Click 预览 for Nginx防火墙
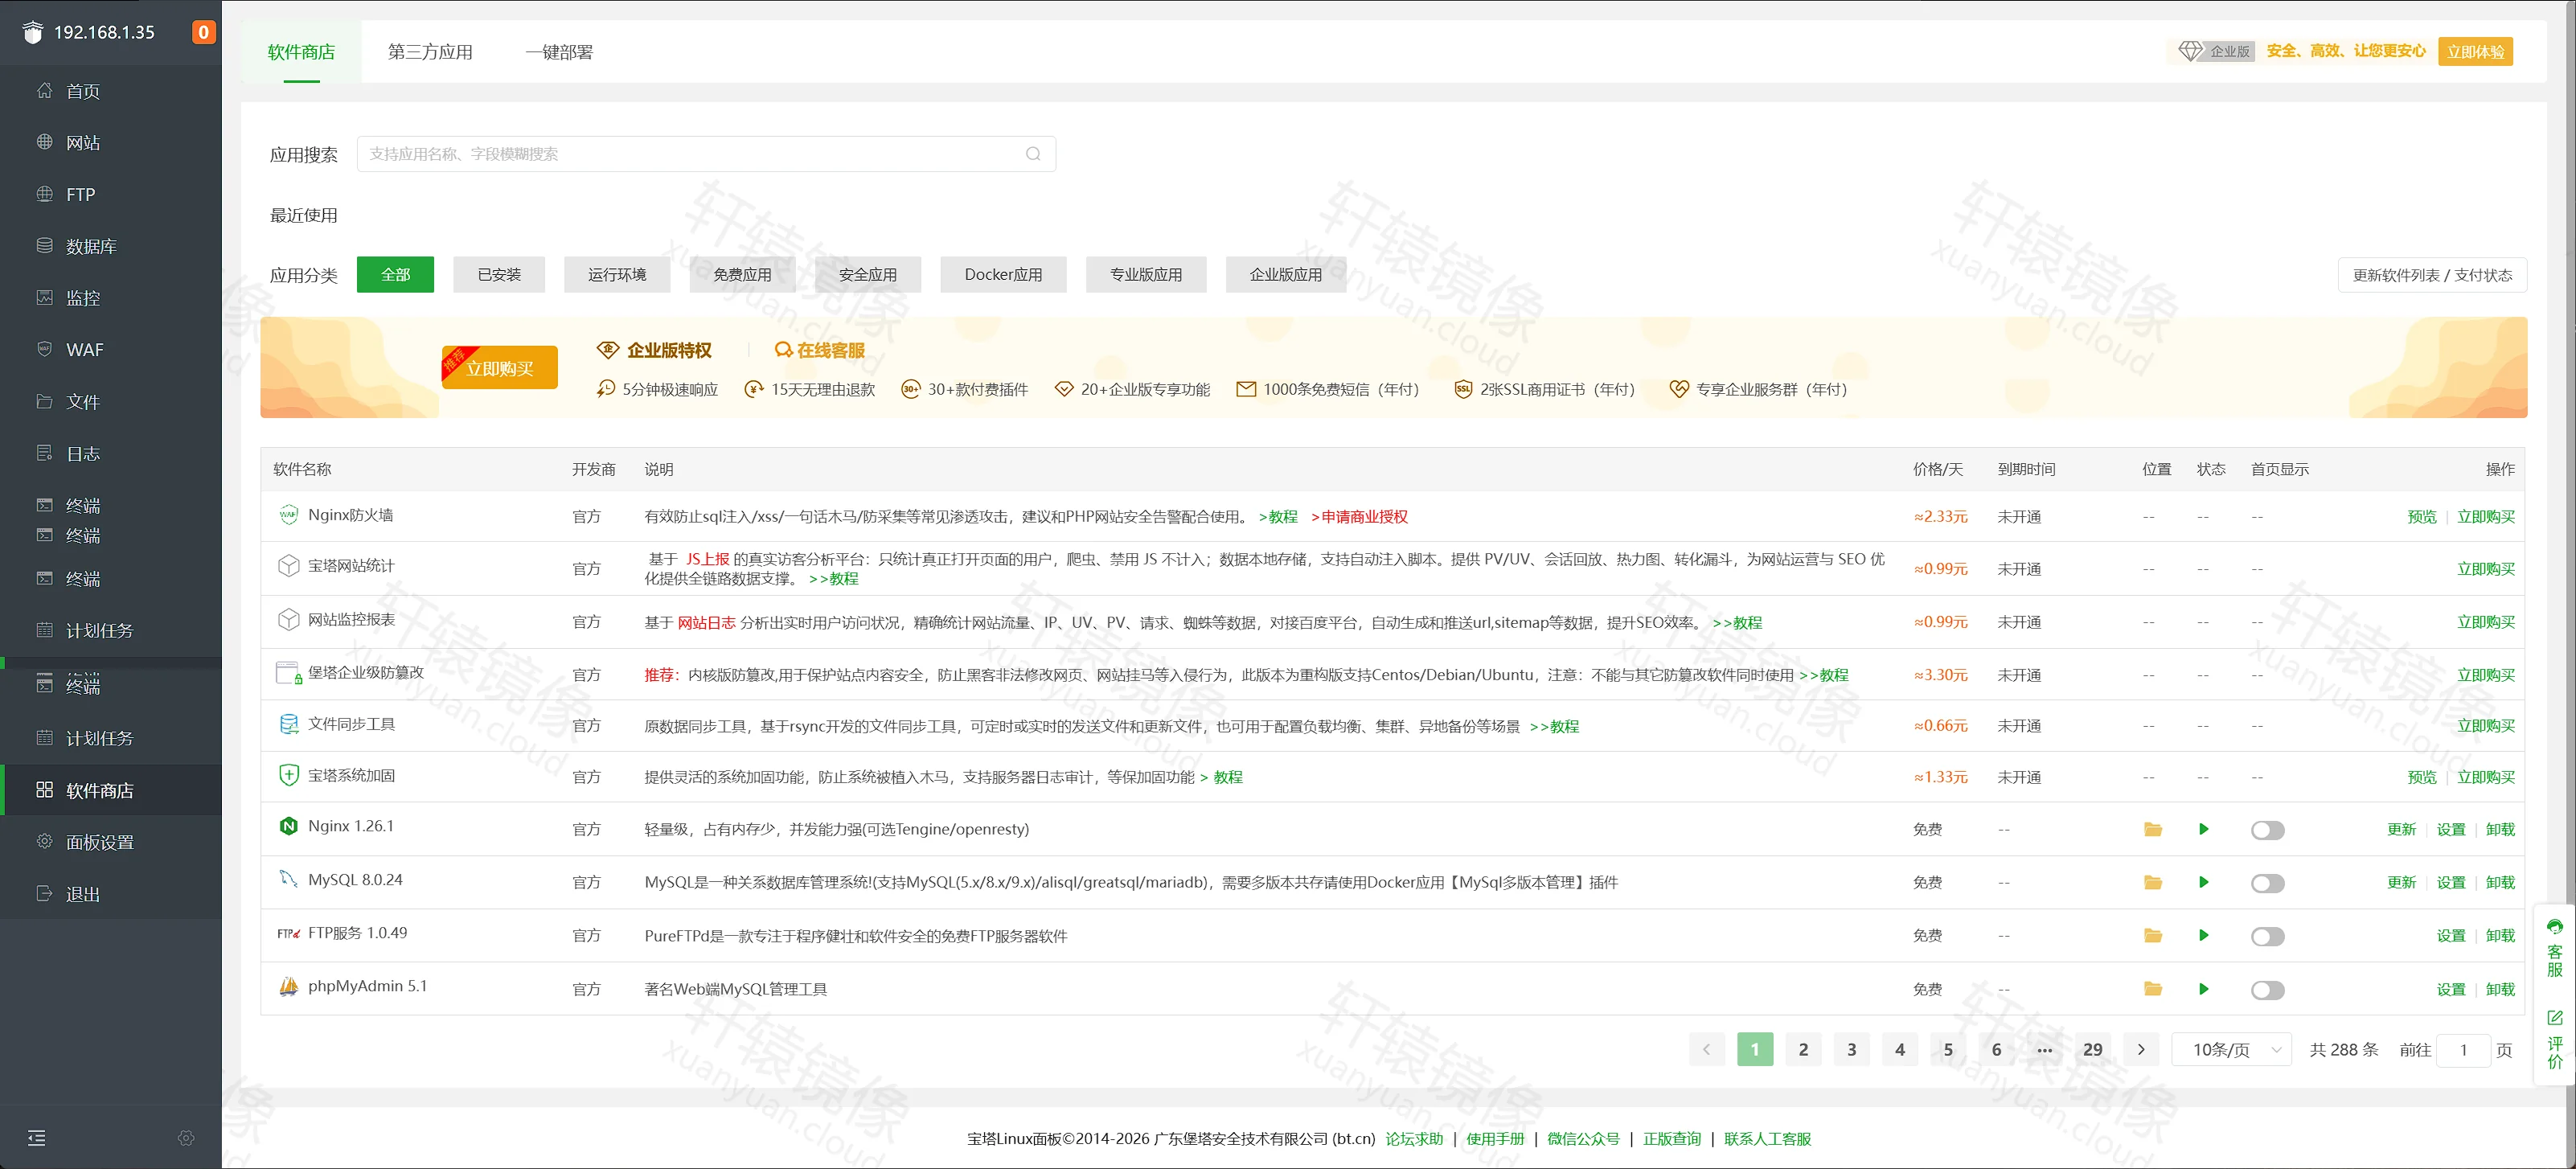2576x1169 pixels. [x=2422, y=516]
